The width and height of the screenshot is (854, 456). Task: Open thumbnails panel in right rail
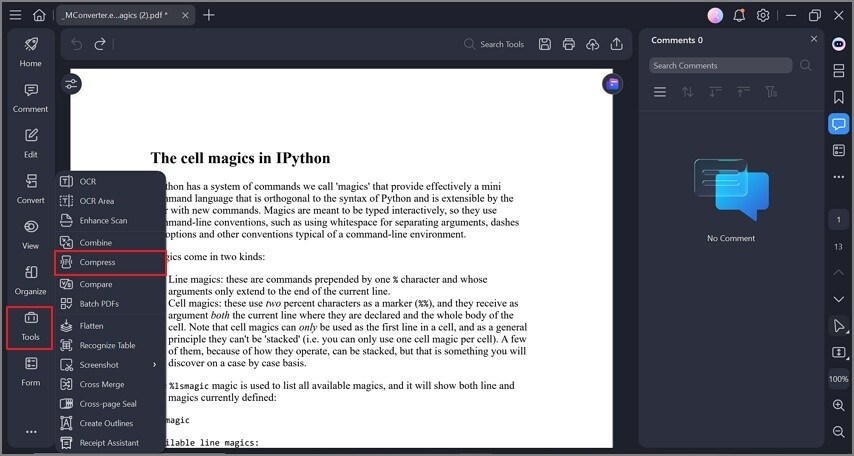[839, 71]
